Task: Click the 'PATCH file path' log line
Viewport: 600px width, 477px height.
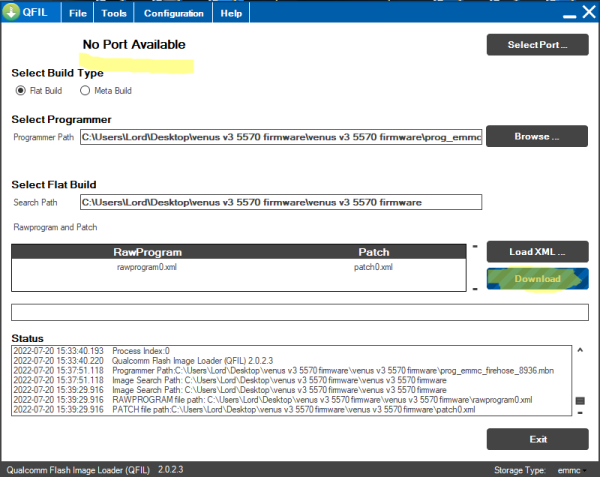Action: (244, 410)
